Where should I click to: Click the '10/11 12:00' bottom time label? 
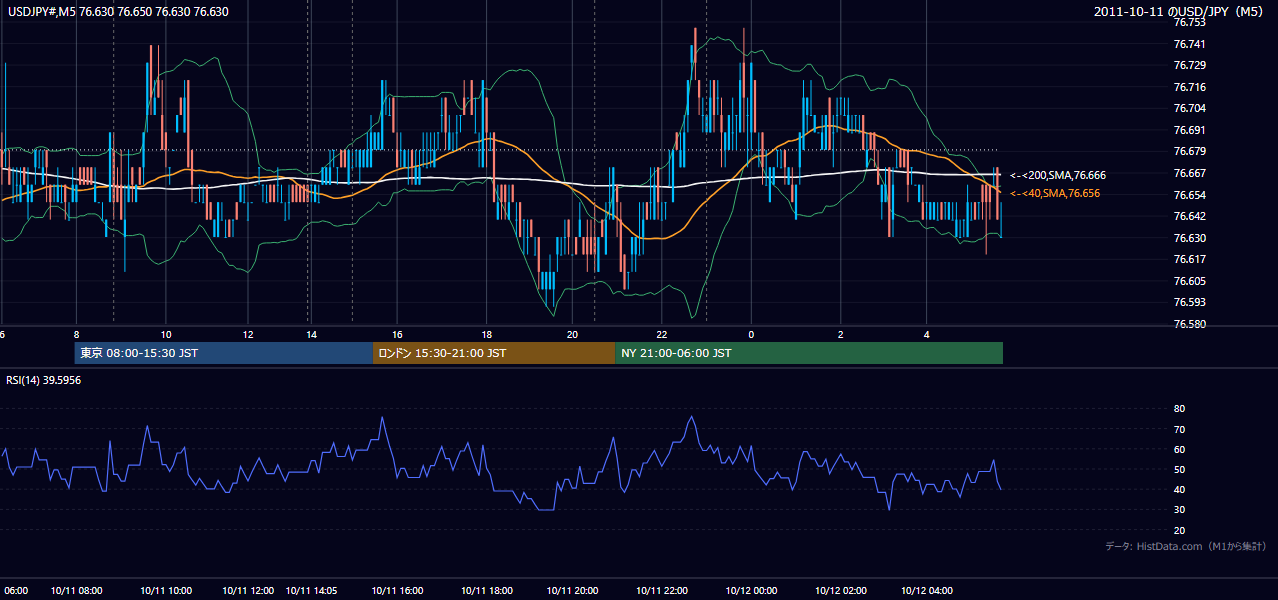pyautogui.click(x=248, y=591)
